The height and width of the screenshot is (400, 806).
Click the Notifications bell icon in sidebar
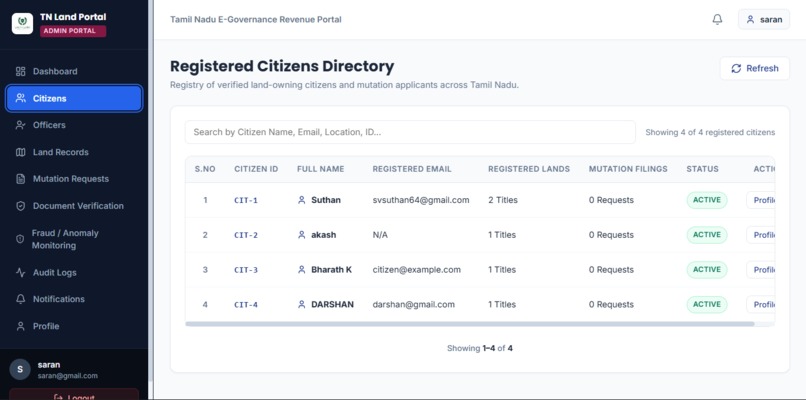(x=21, y=299)
